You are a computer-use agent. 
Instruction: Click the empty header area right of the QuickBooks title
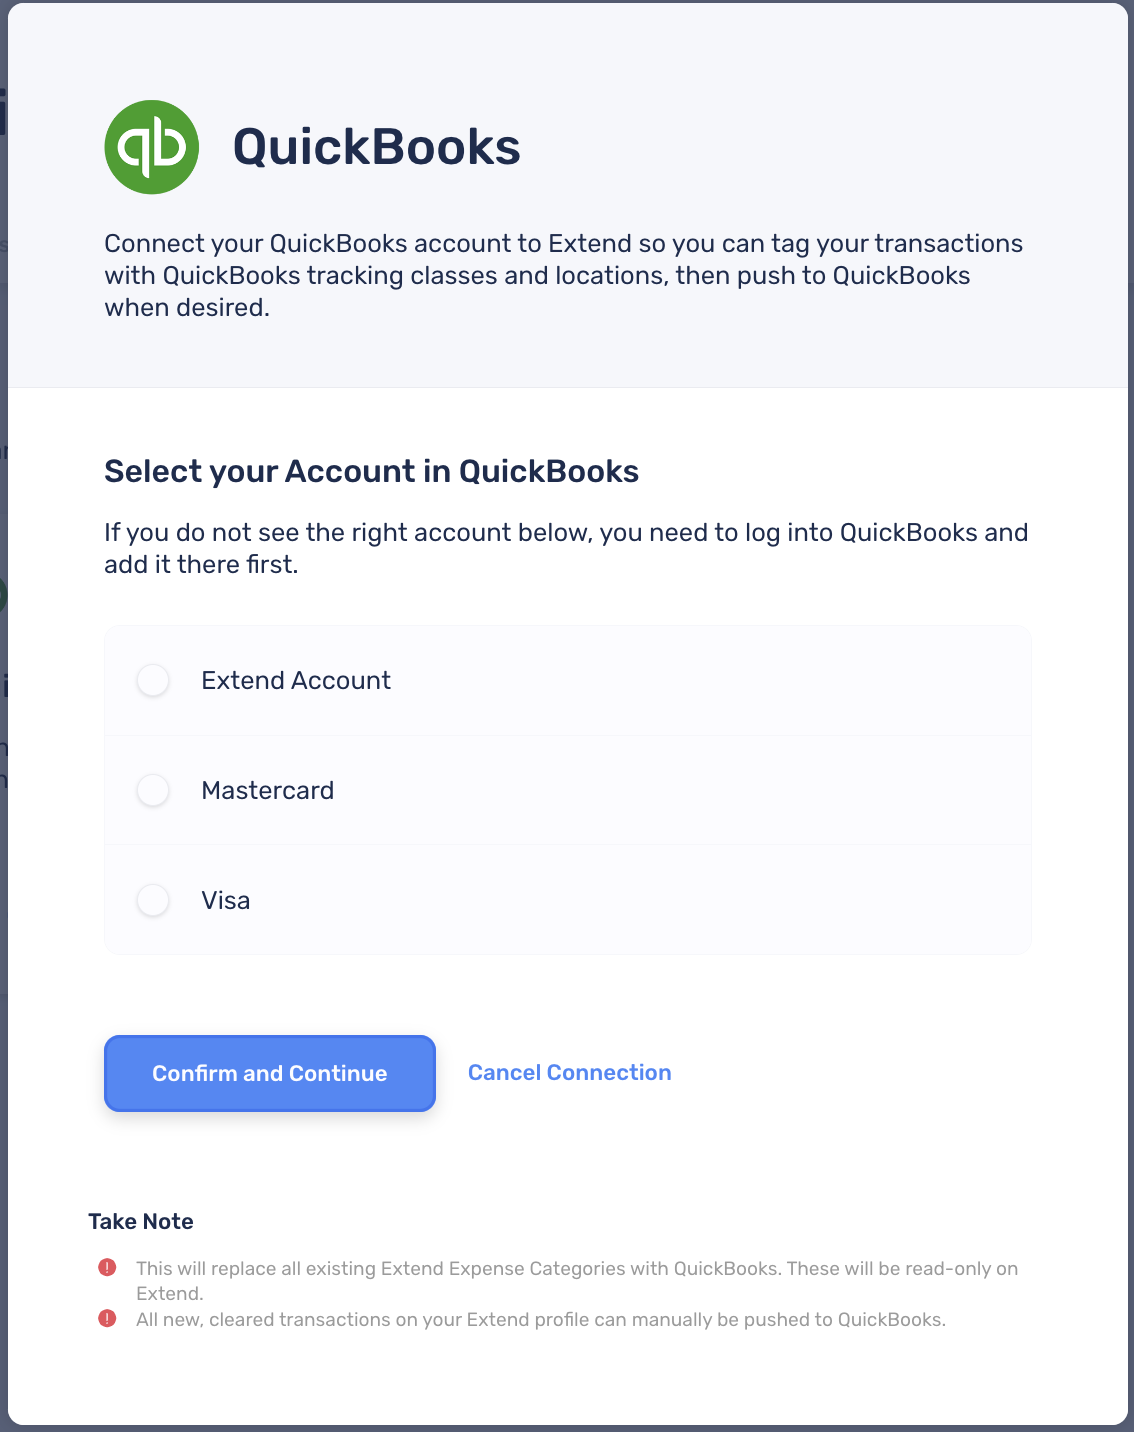point(820,147)
